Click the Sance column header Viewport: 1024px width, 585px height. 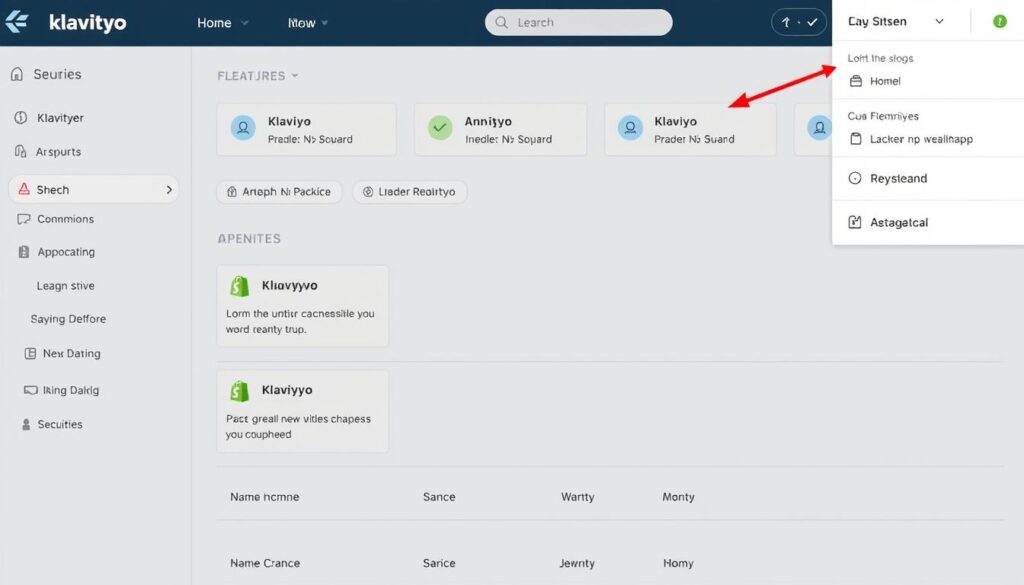[439, 497]
